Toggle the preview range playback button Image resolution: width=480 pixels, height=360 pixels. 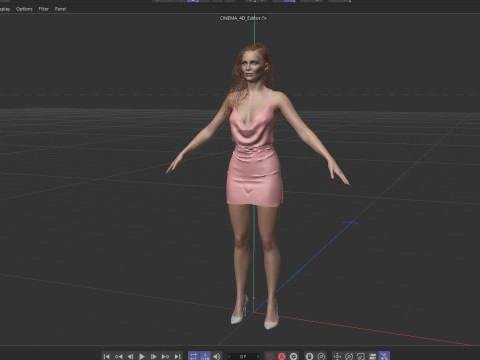point(205,356)
